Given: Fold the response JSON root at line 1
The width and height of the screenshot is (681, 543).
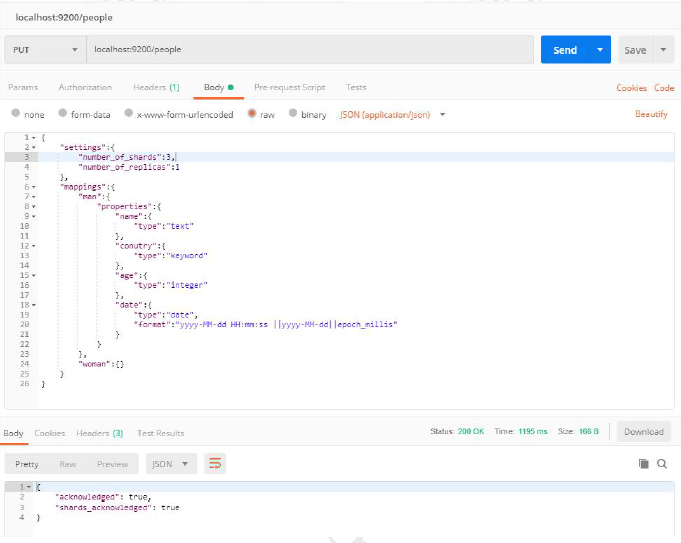Looking at the screenshot, I should pos(29,486).
